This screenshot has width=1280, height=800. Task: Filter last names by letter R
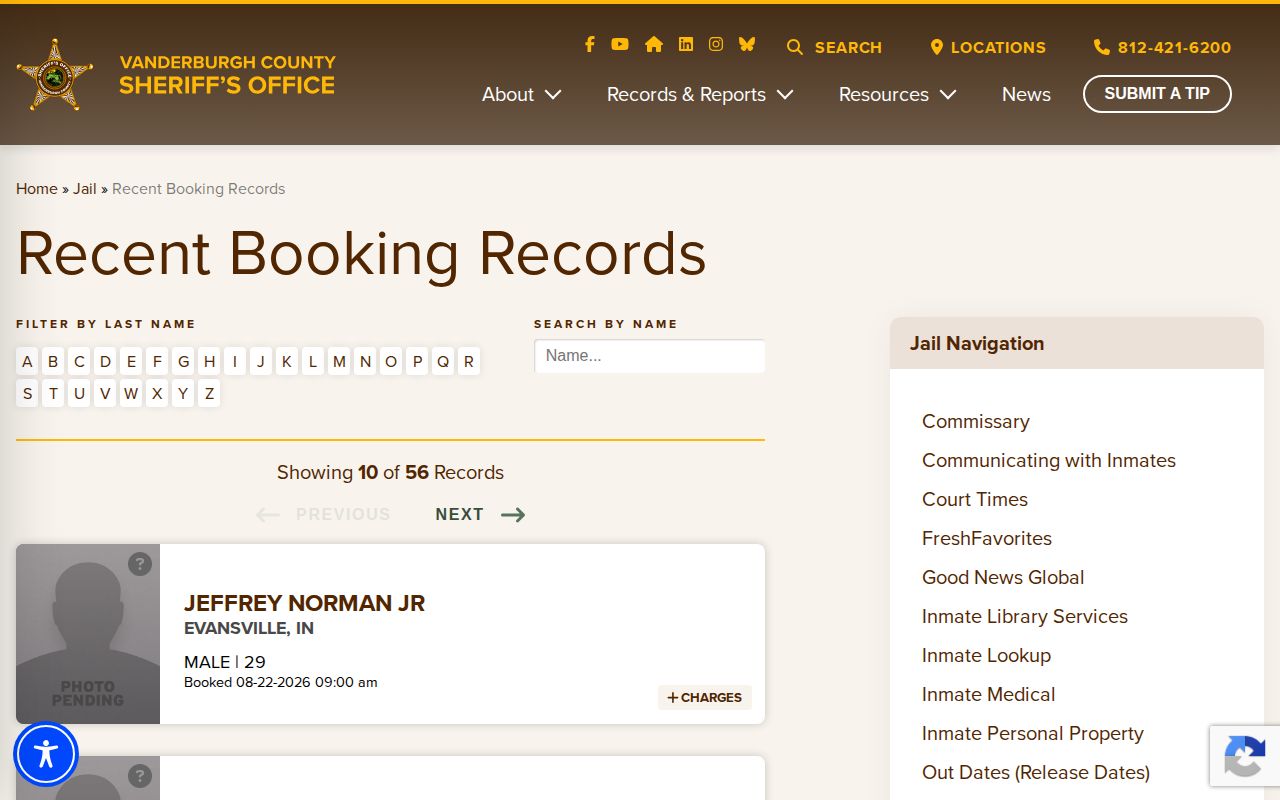coord(469,362)
